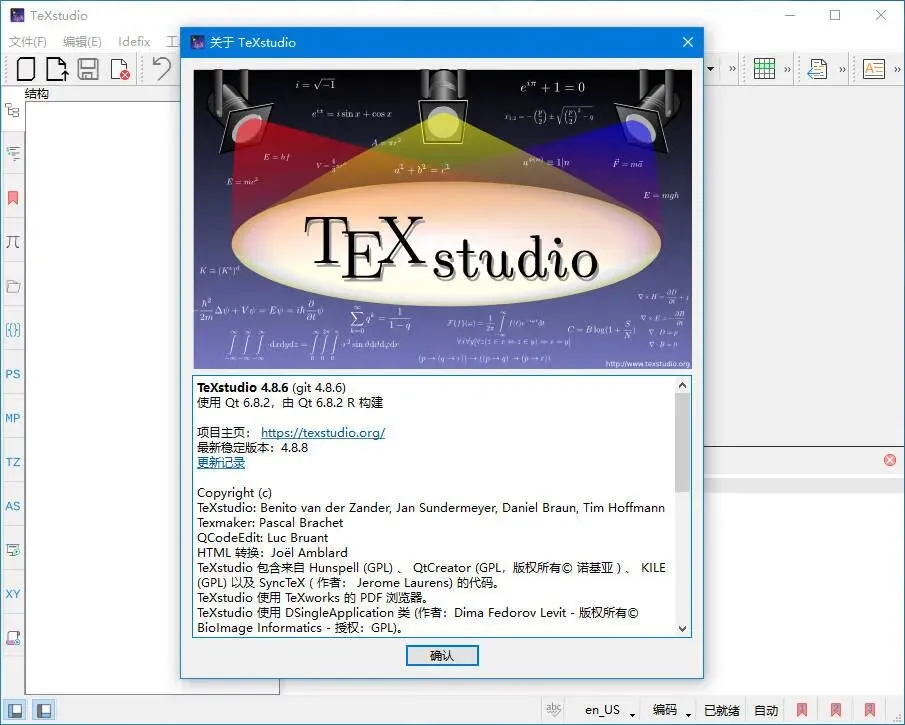This screenshot has width=905, height=725.
Task: Click the document wrap arrow toolbar icon
Action: pyautogui.click(x=817, y=69)
